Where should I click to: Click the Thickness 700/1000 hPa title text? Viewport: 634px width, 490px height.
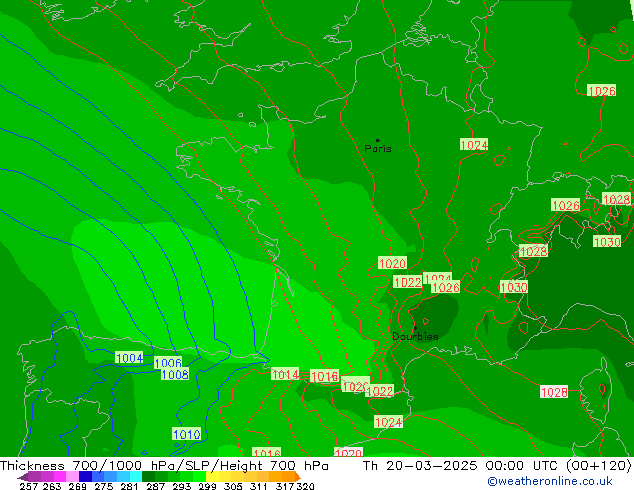pos(87,466)
